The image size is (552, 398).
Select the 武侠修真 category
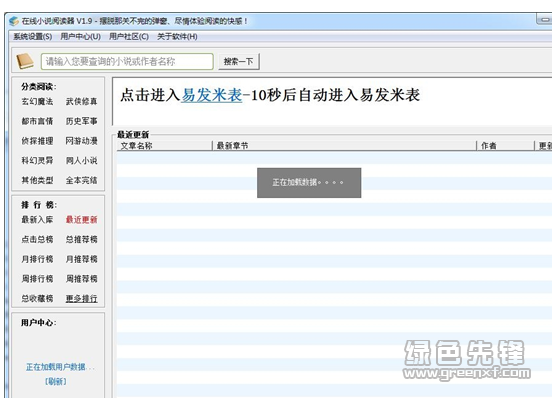[x=81, y=102]
